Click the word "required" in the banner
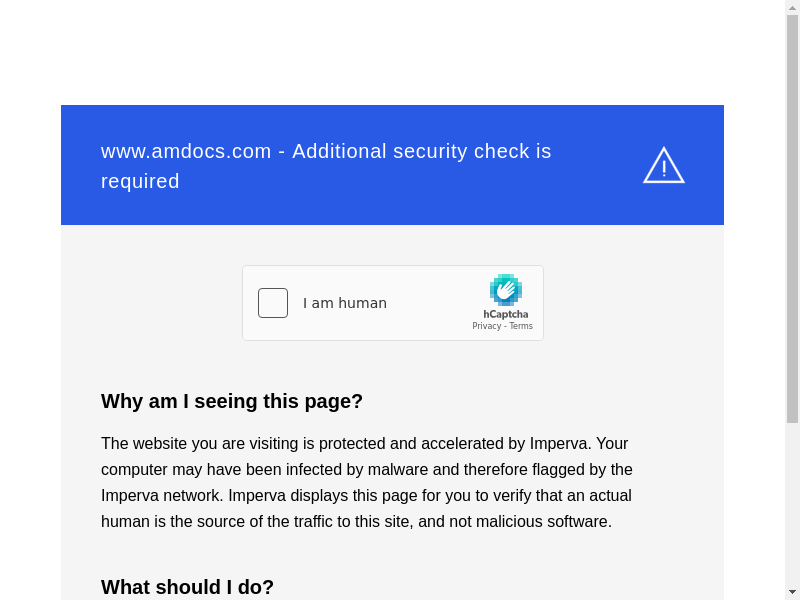 (x=140, y=181)
